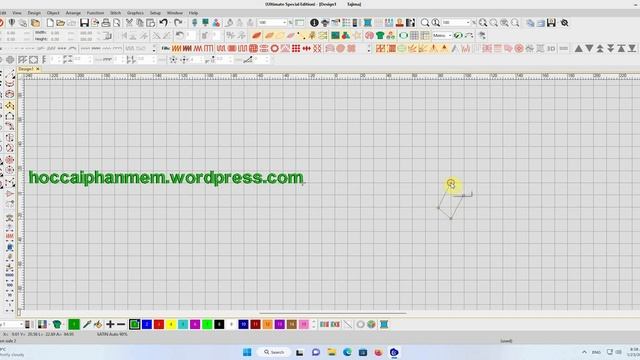Viewport: 640px width, 360px height.
Task: Select blue color swatch number 2
Action: [147, 324]
